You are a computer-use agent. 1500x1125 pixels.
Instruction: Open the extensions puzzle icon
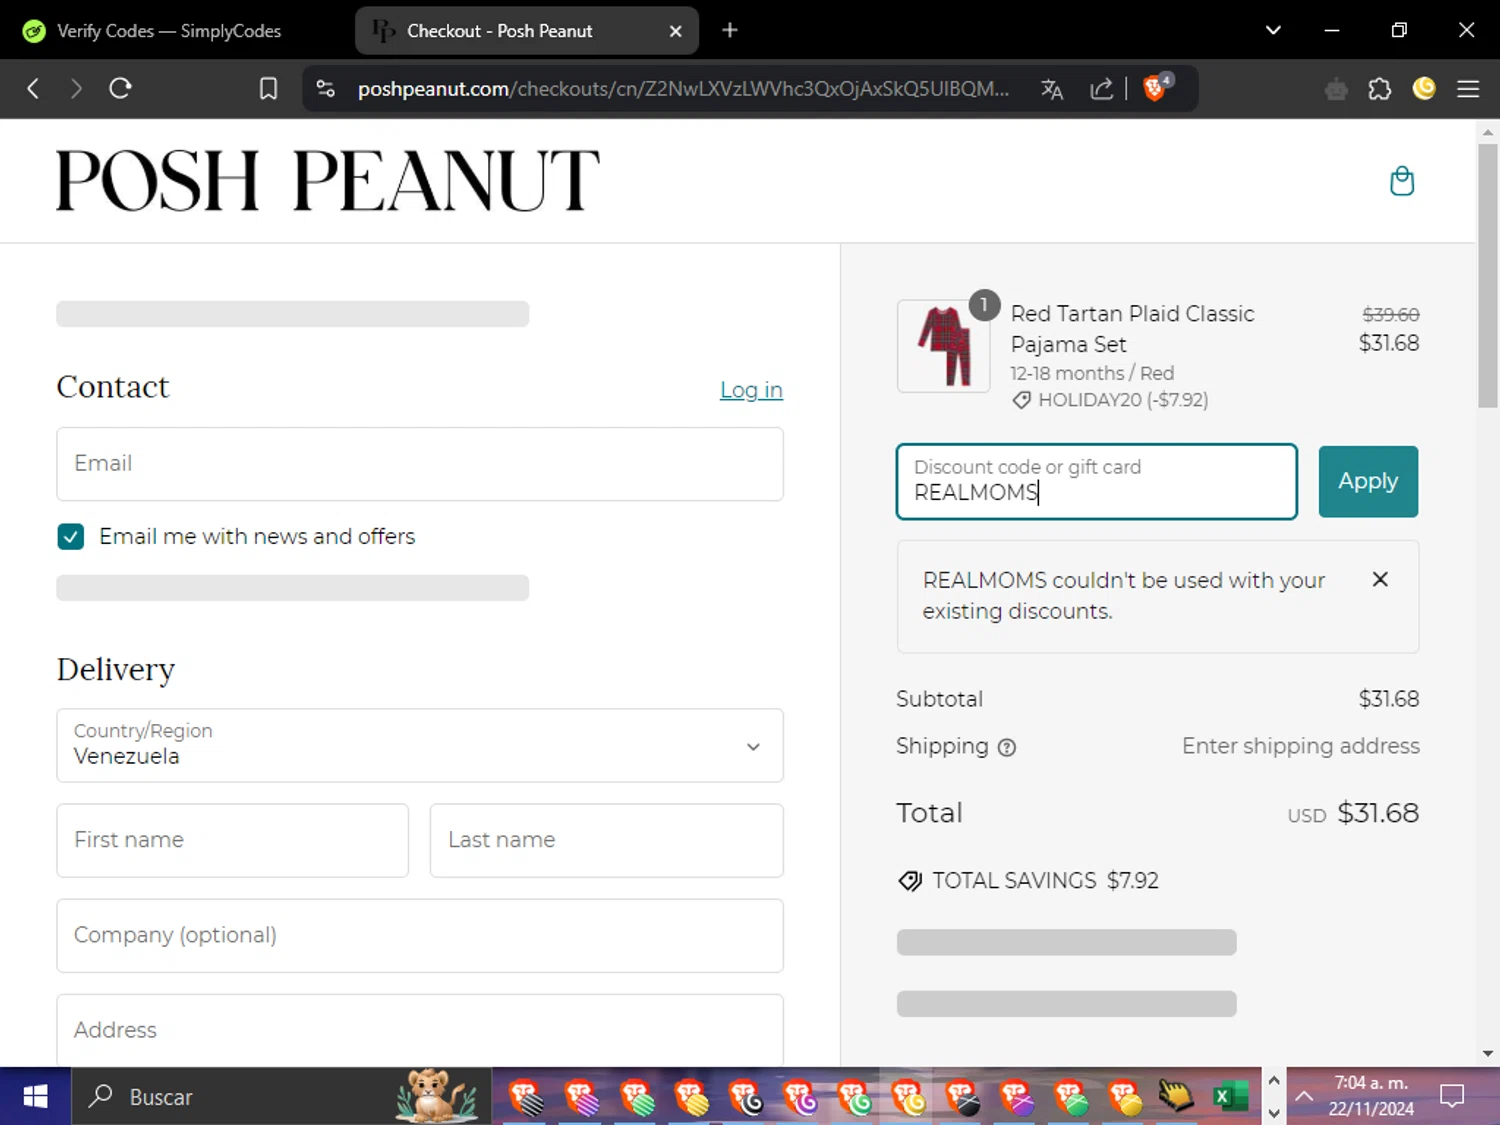[1380, 89]
